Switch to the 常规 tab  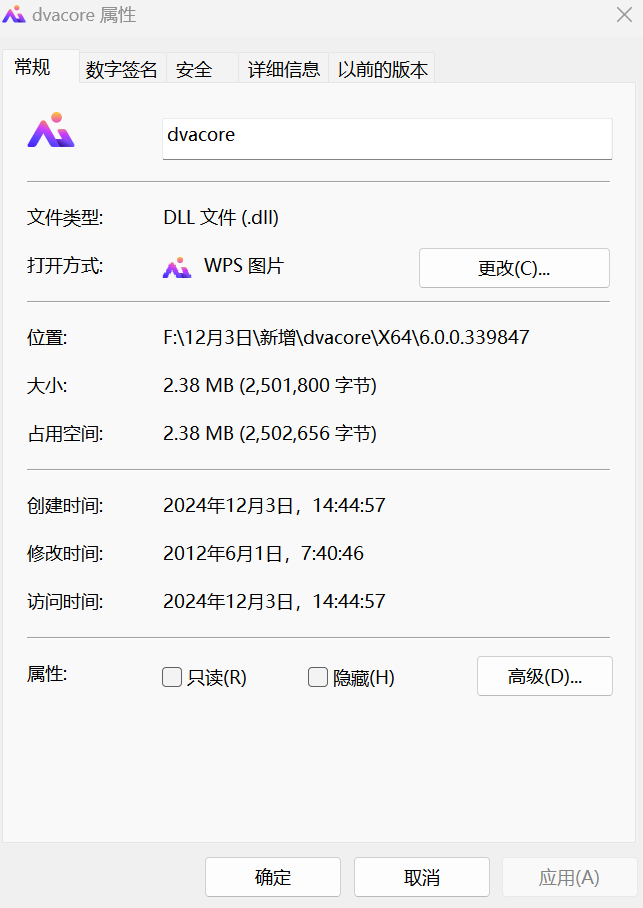pos(40,67)
